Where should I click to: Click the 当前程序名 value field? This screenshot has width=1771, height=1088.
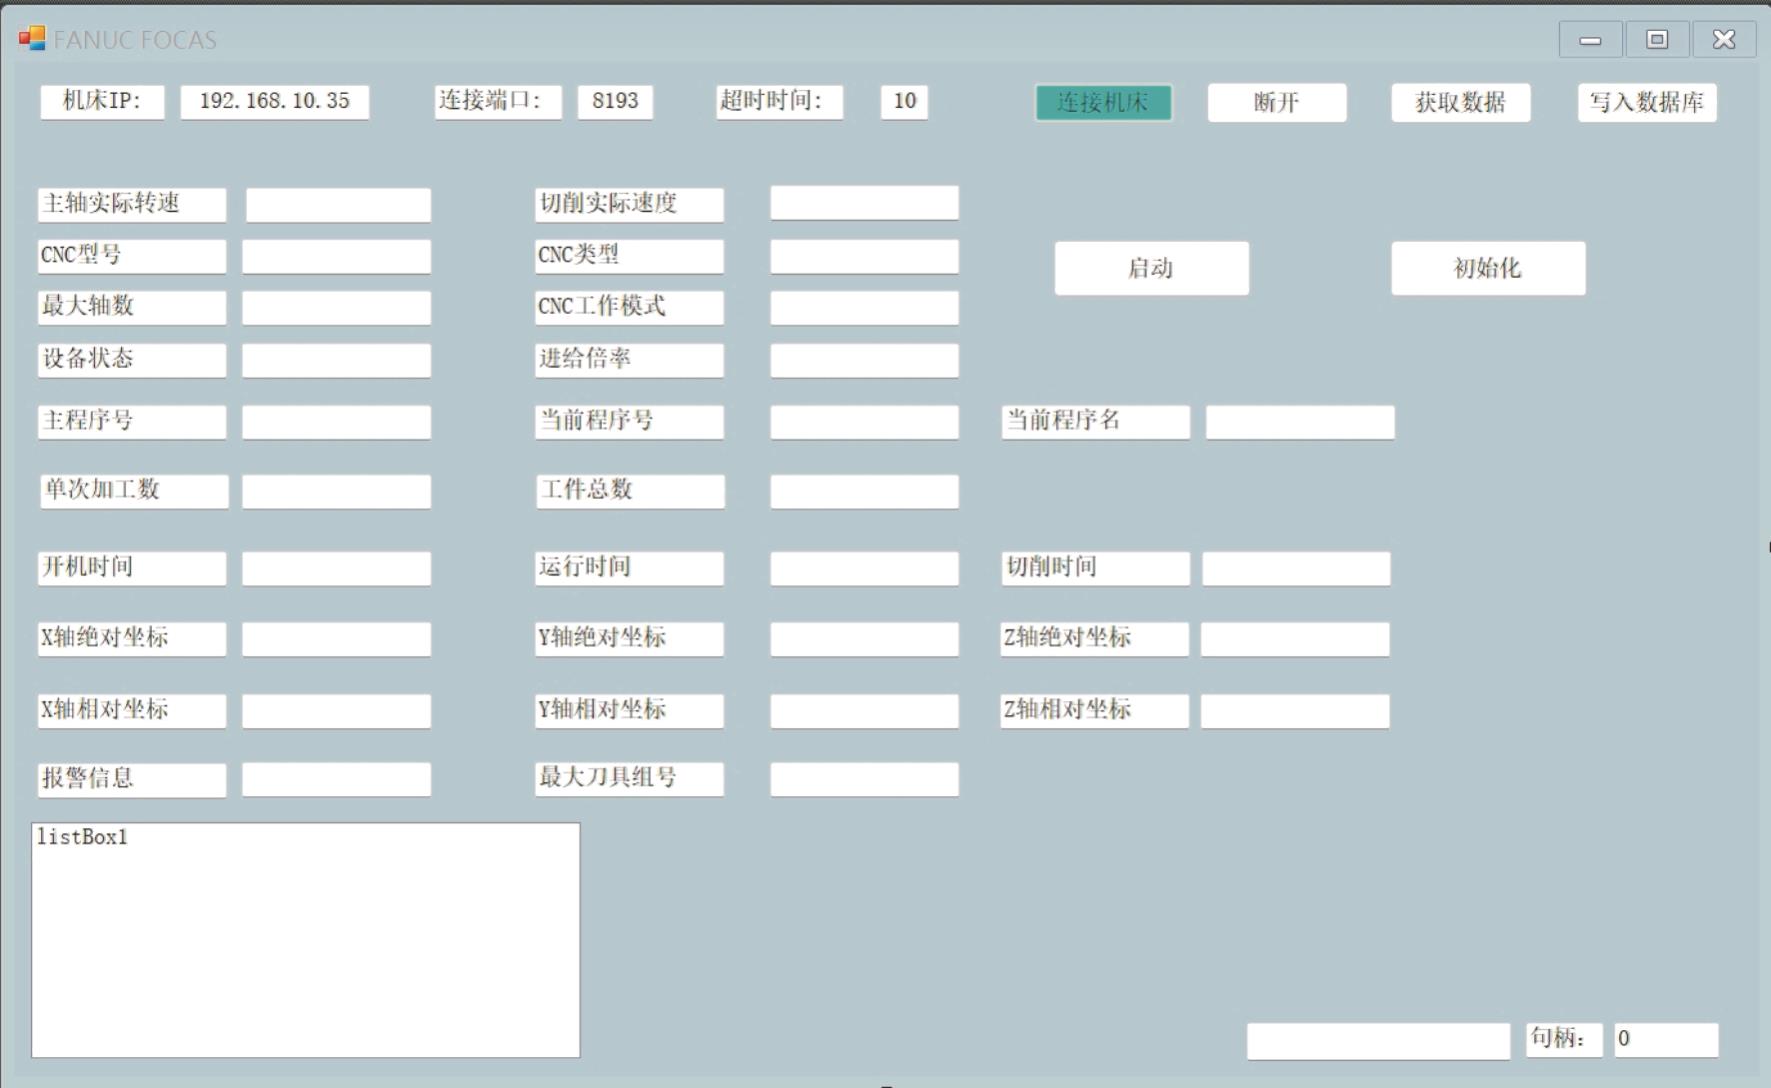click(1299, 422)
